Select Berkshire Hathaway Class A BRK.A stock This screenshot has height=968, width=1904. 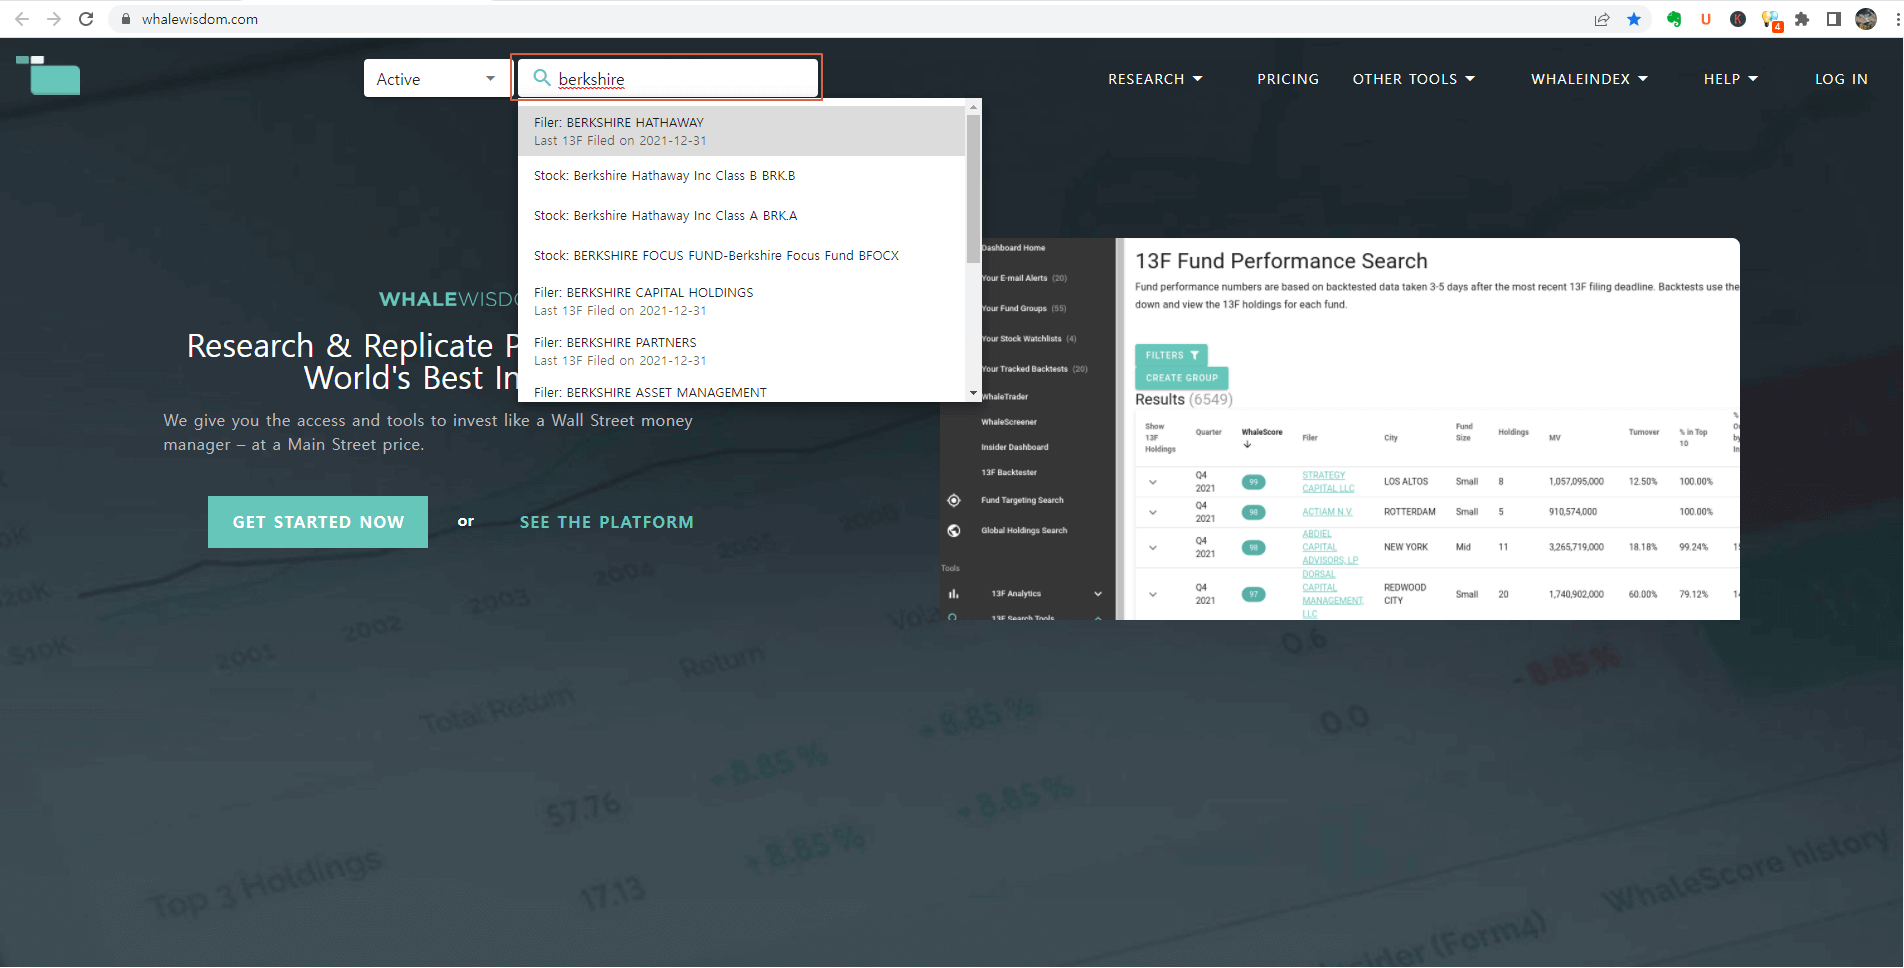(x=742, y=216)
